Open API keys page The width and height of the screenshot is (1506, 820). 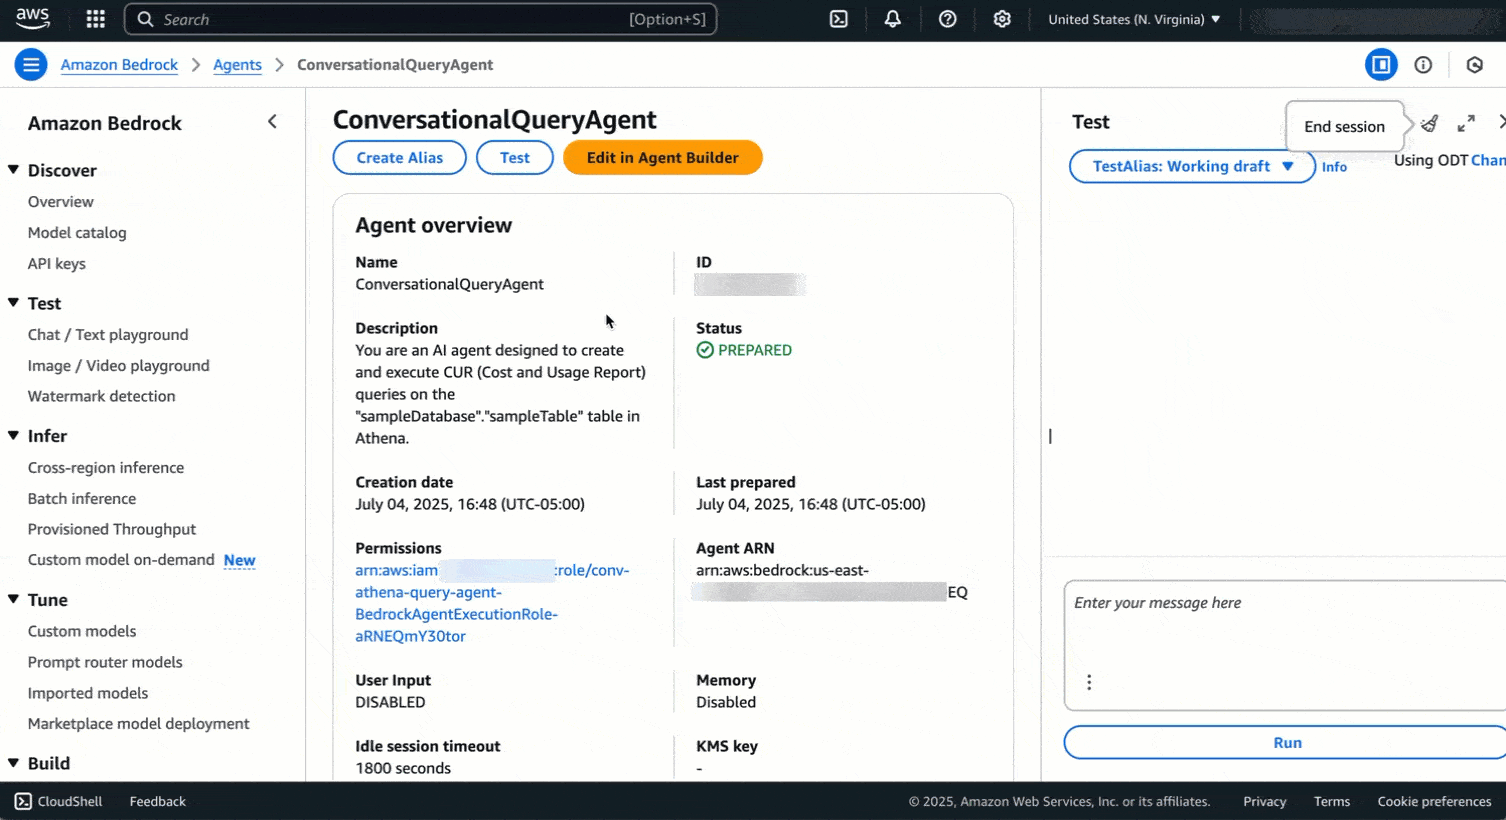click(x=57, y=264)
